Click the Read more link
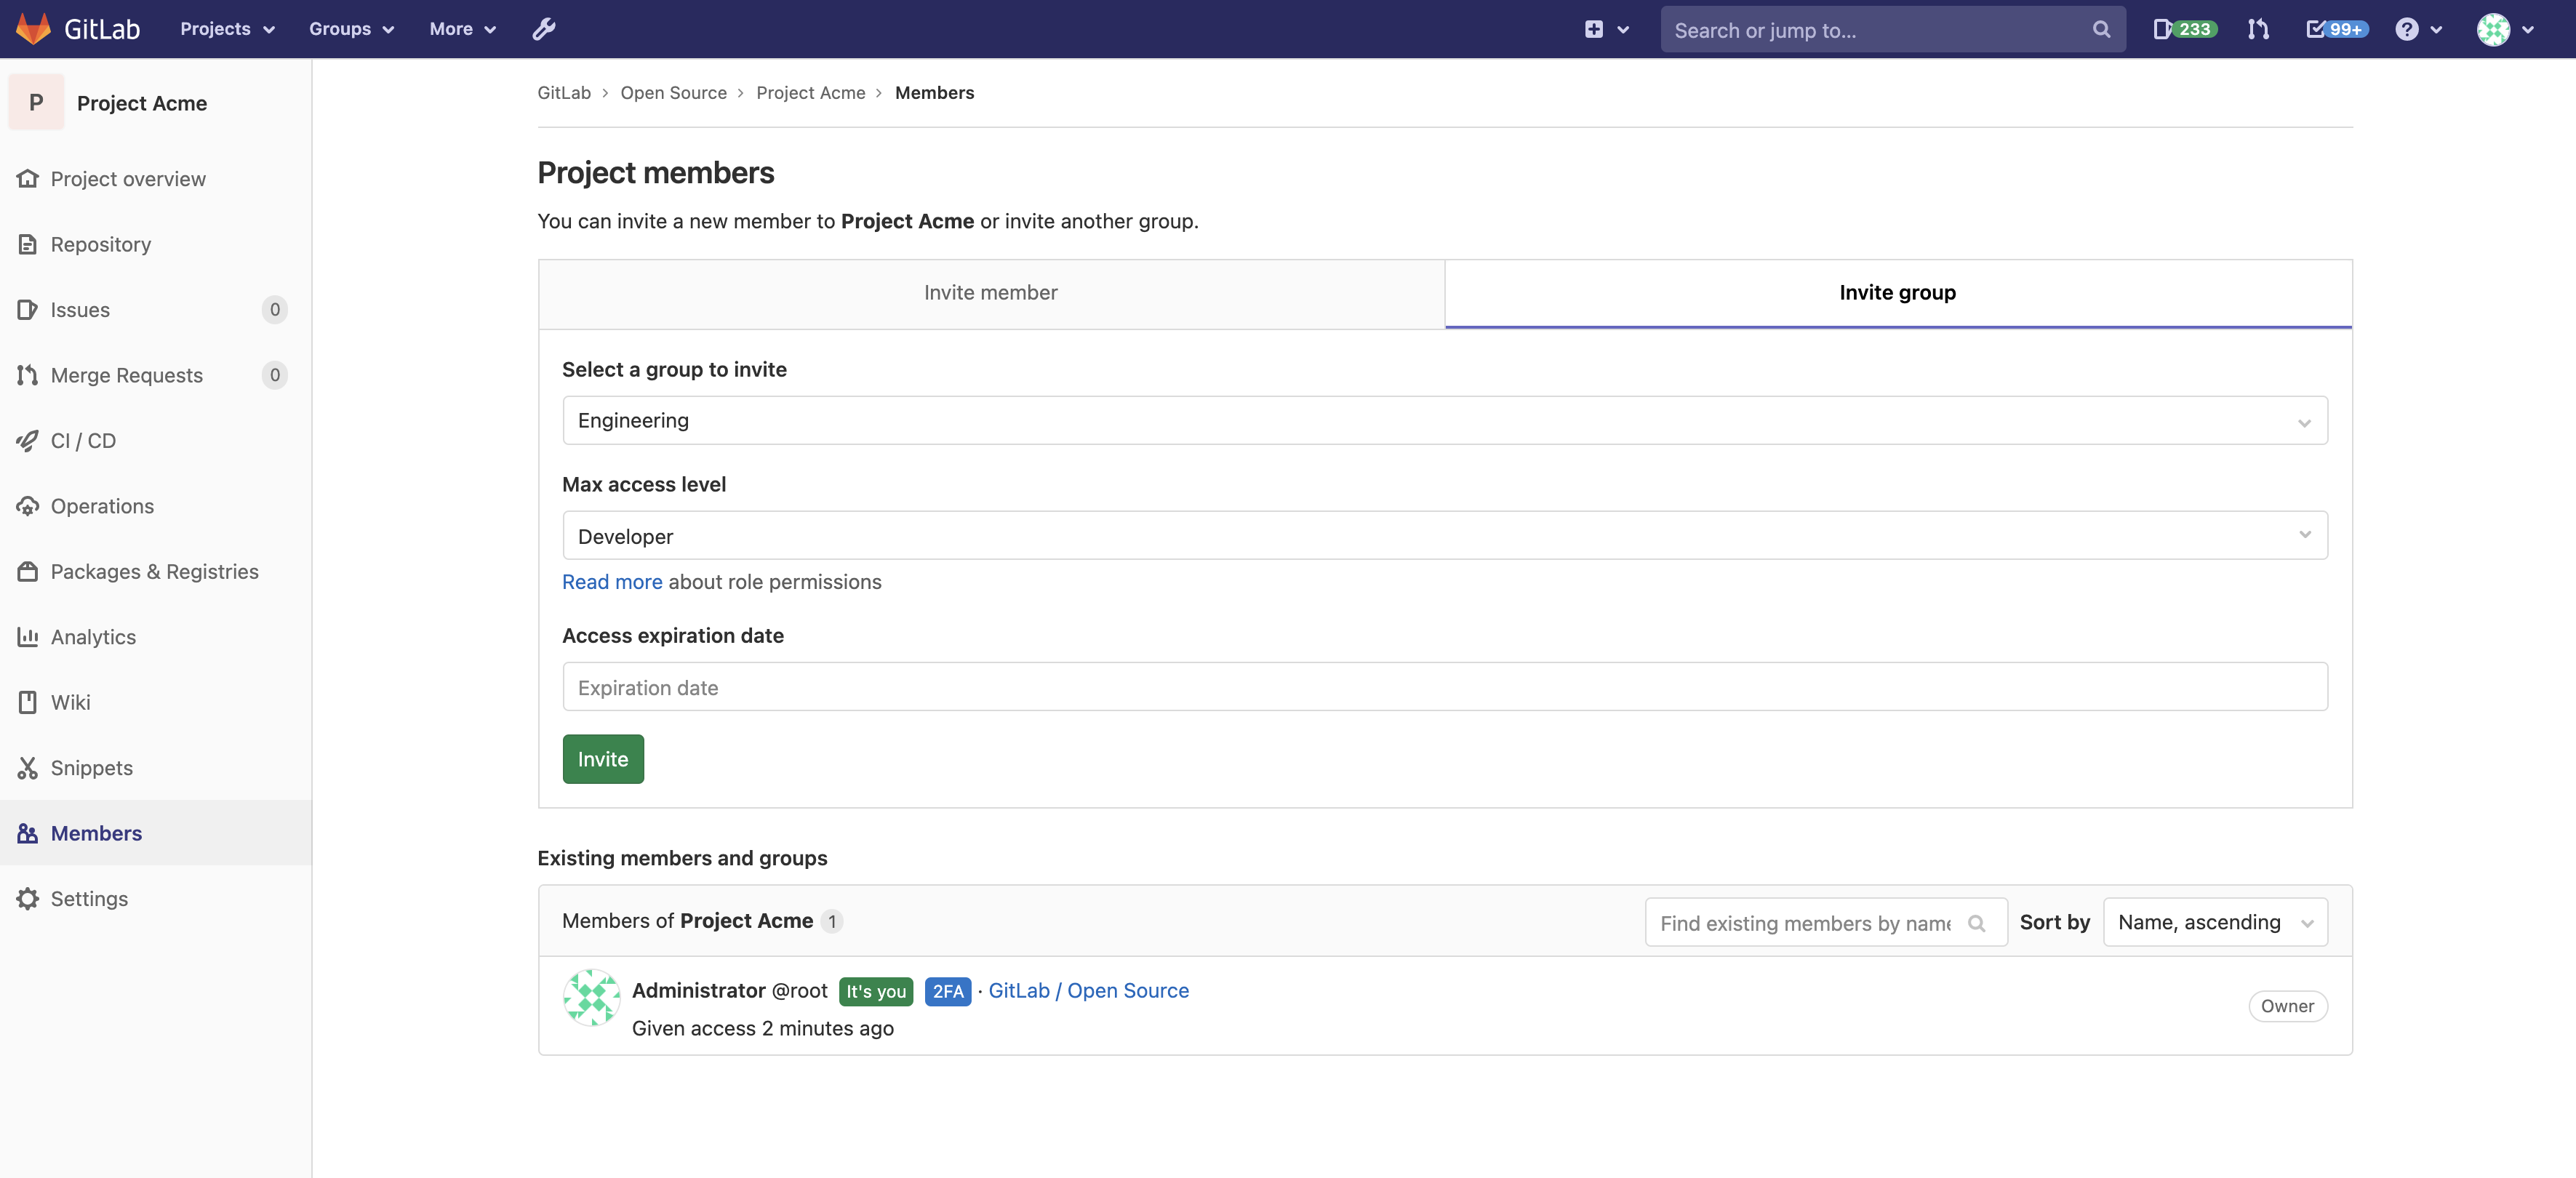The image size is (2576, 1178). coord(612,582)
